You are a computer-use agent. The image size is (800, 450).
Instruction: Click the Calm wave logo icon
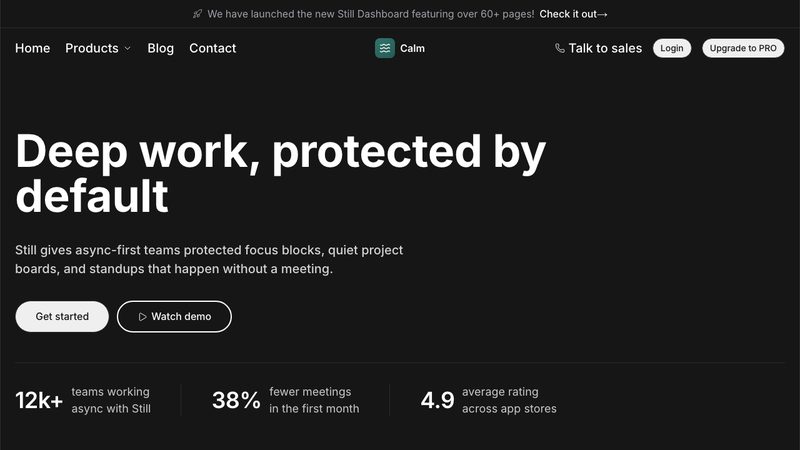[x=385, y=48]
